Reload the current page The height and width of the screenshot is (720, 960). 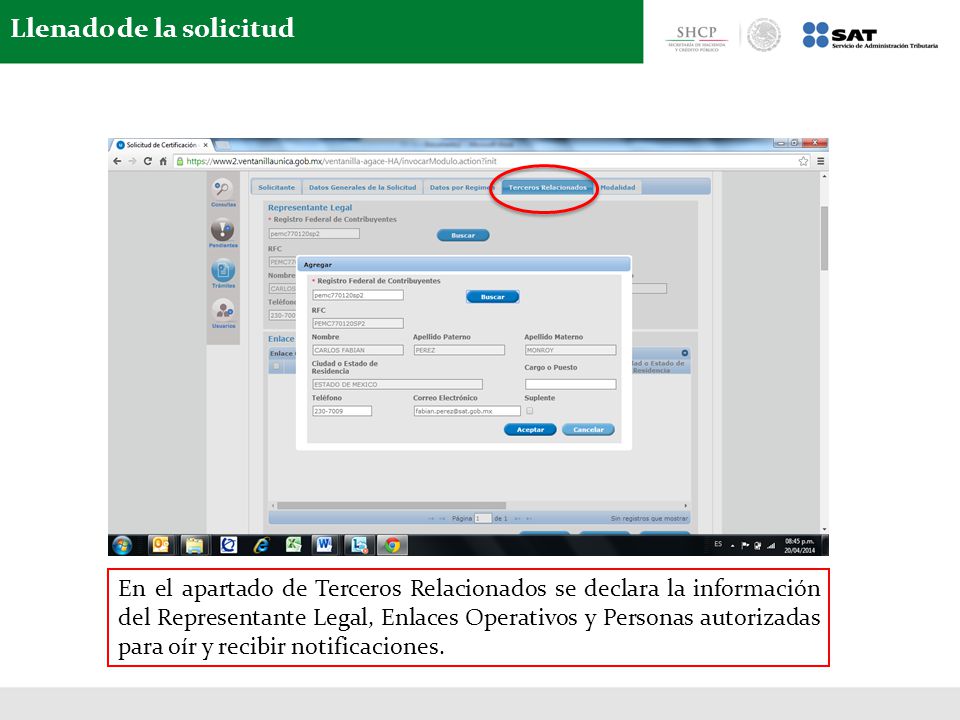(148, 161)
